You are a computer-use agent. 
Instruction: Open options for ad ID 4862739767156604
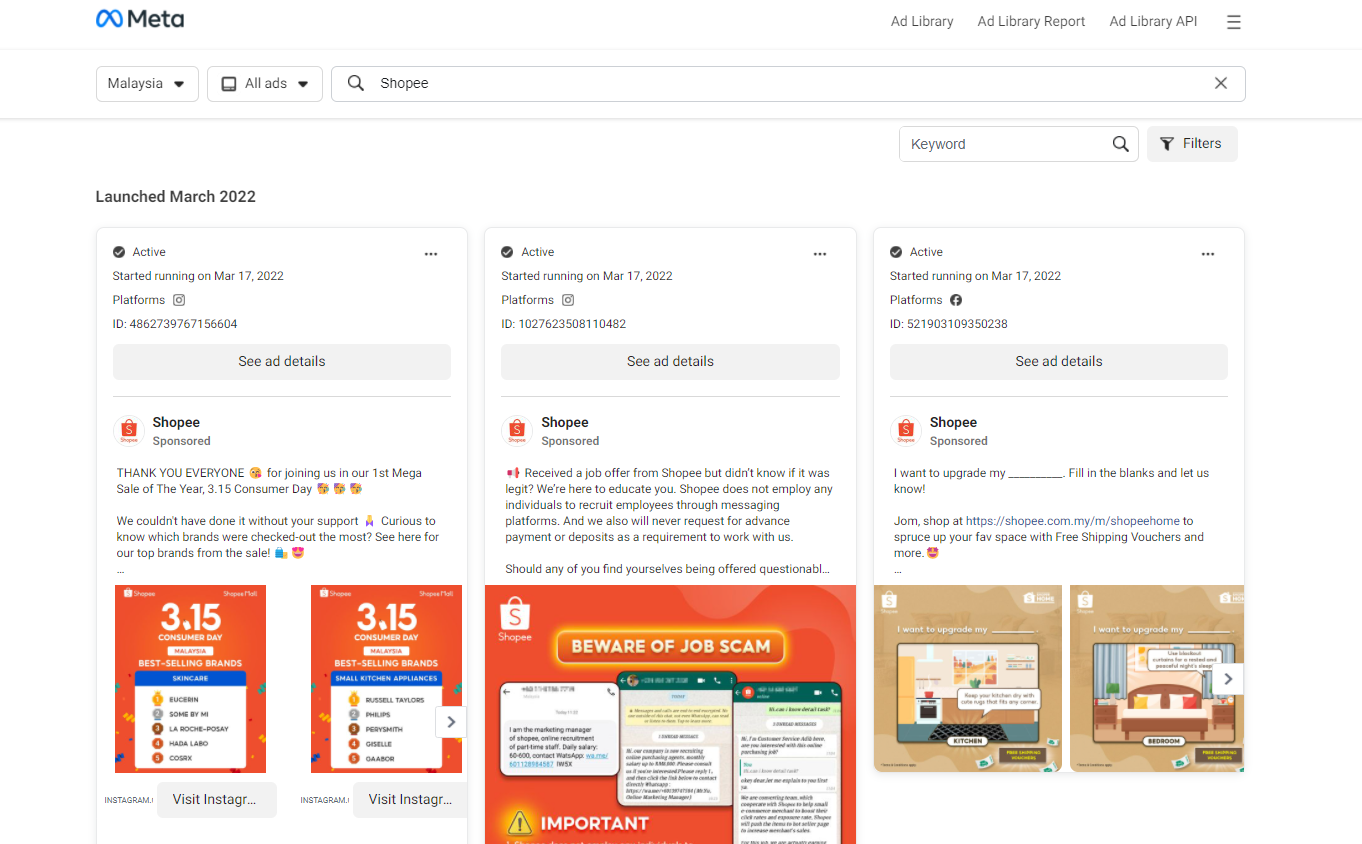coord(431,254)
